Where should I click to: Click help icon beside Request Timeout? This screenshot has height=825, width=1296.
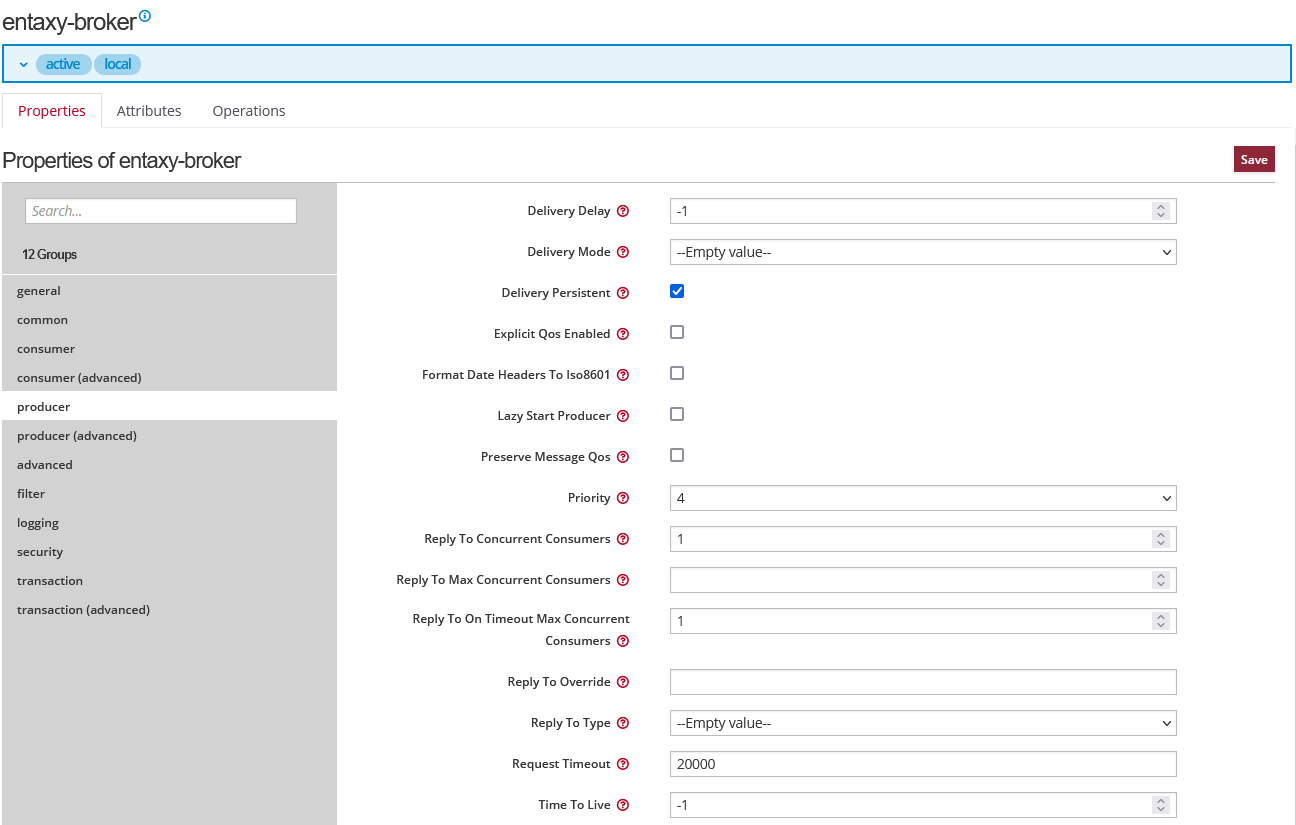(623, 764)
